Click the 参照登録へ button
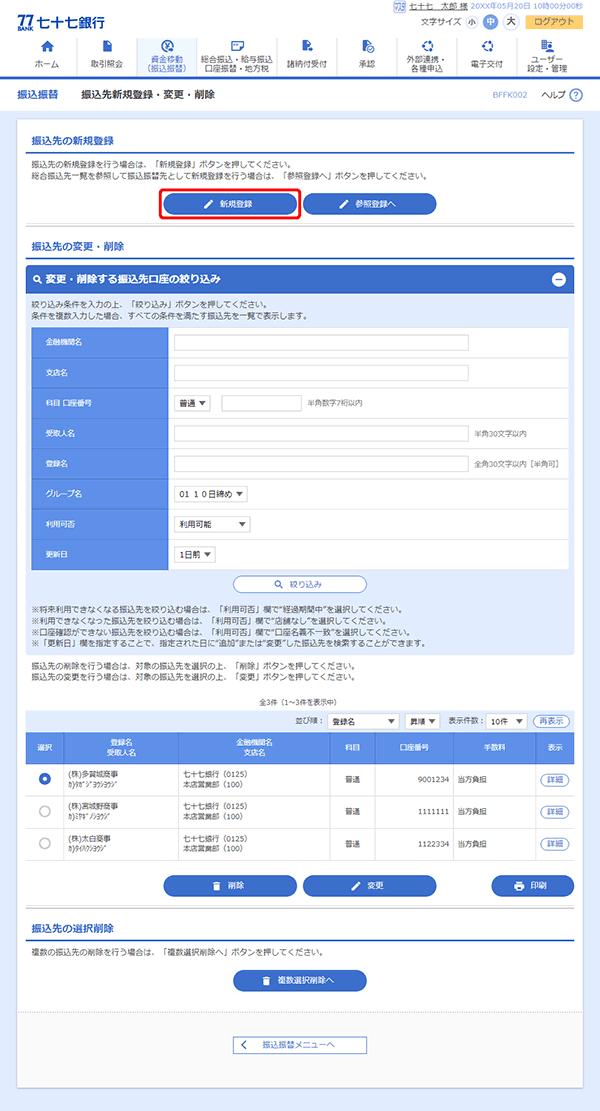 tap(370, 204)
